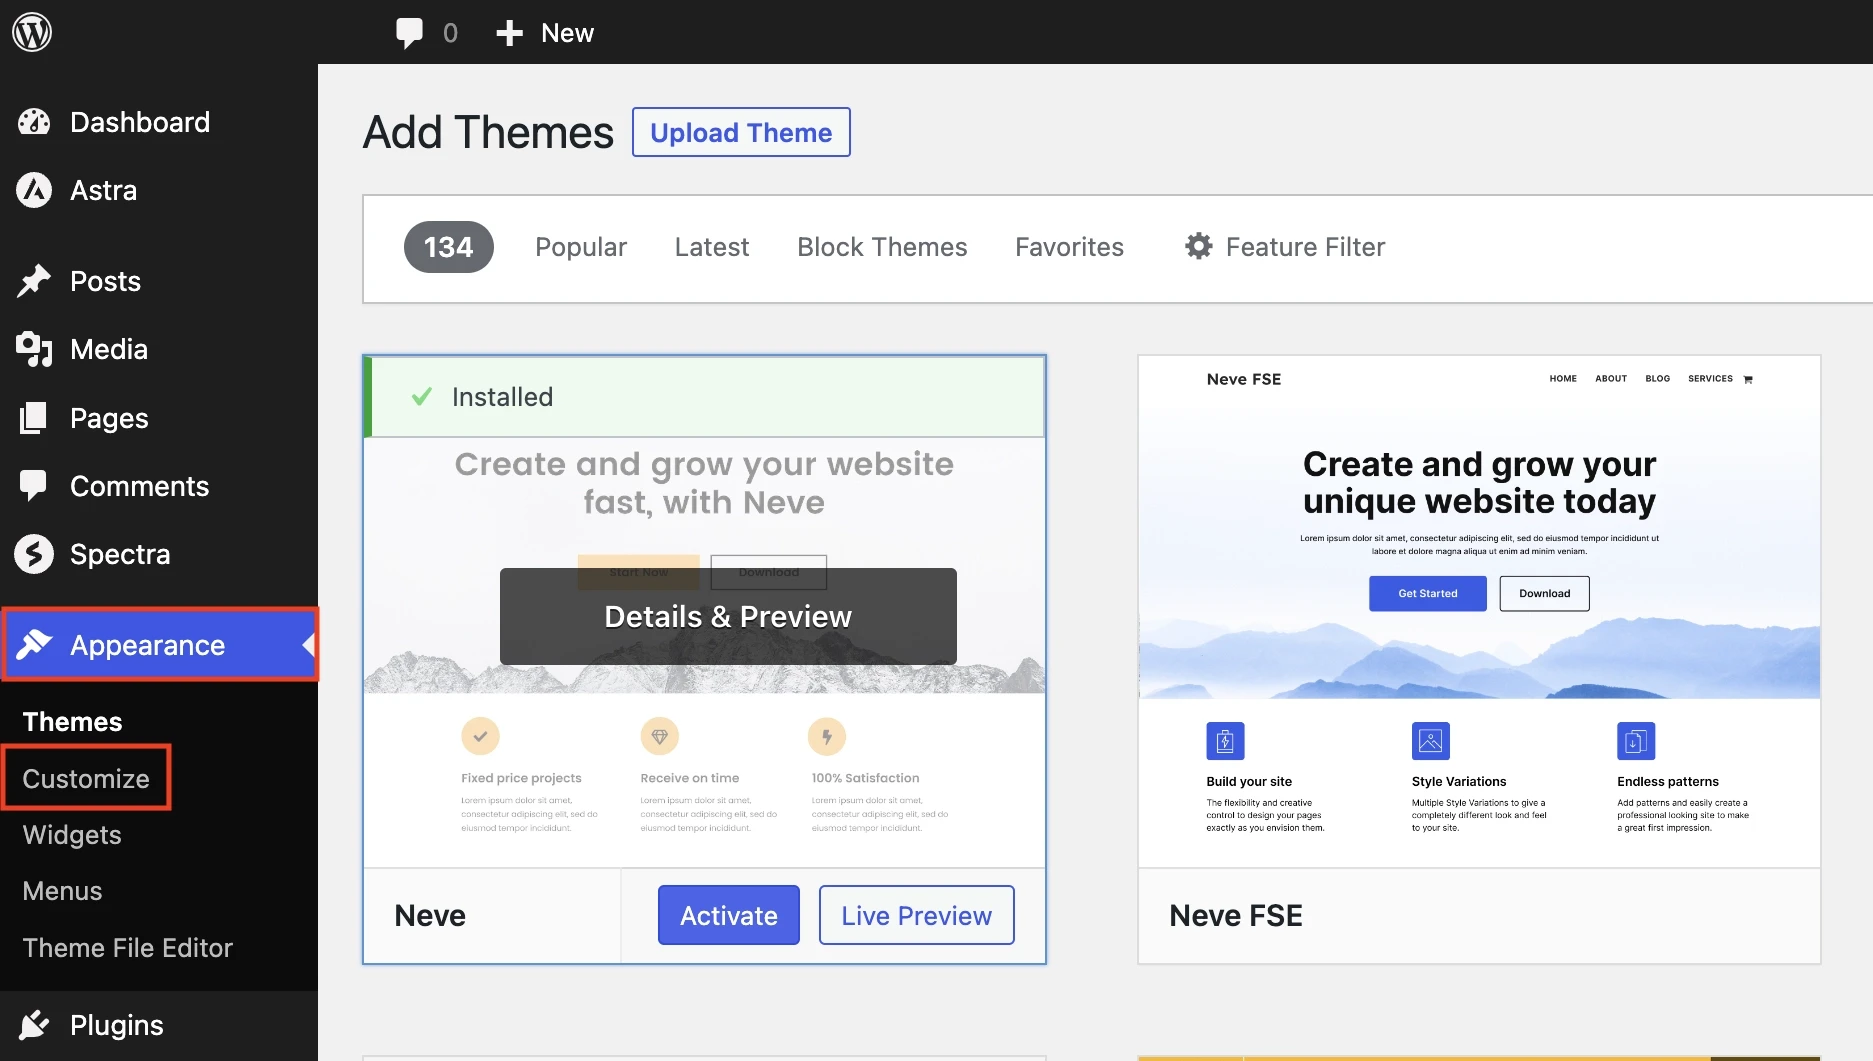Screen dimensions: 1873x1061
Task: Show the Block Themes tab
Action: click(x=882, y=247)
